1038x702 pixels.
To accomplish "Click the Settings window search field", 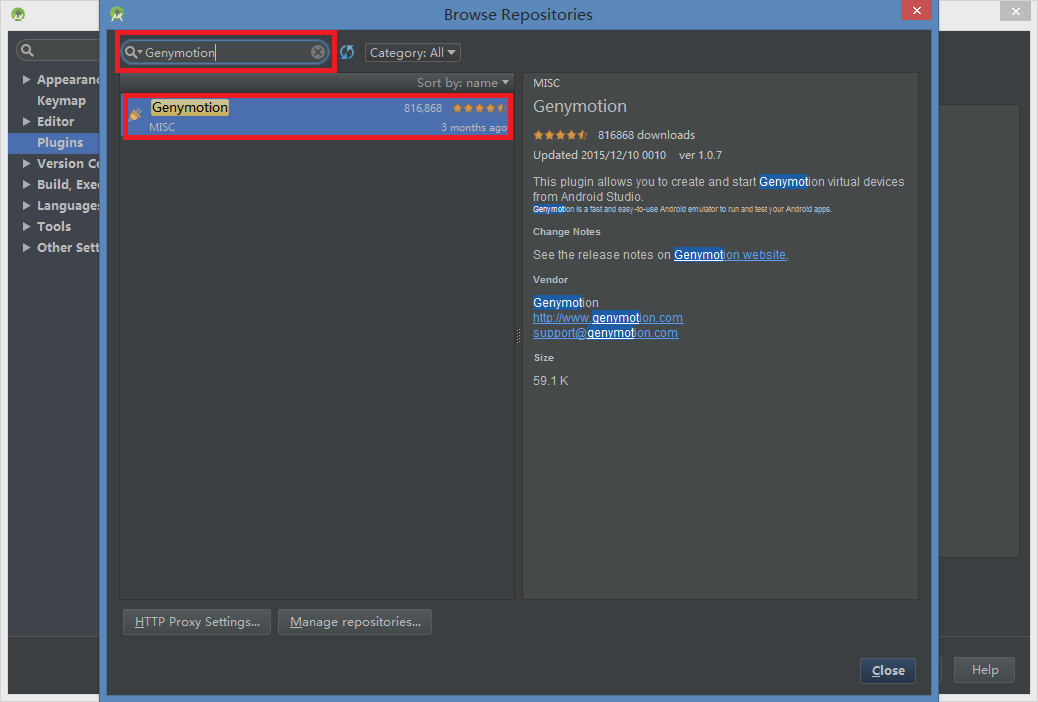I will coord(58,50).
